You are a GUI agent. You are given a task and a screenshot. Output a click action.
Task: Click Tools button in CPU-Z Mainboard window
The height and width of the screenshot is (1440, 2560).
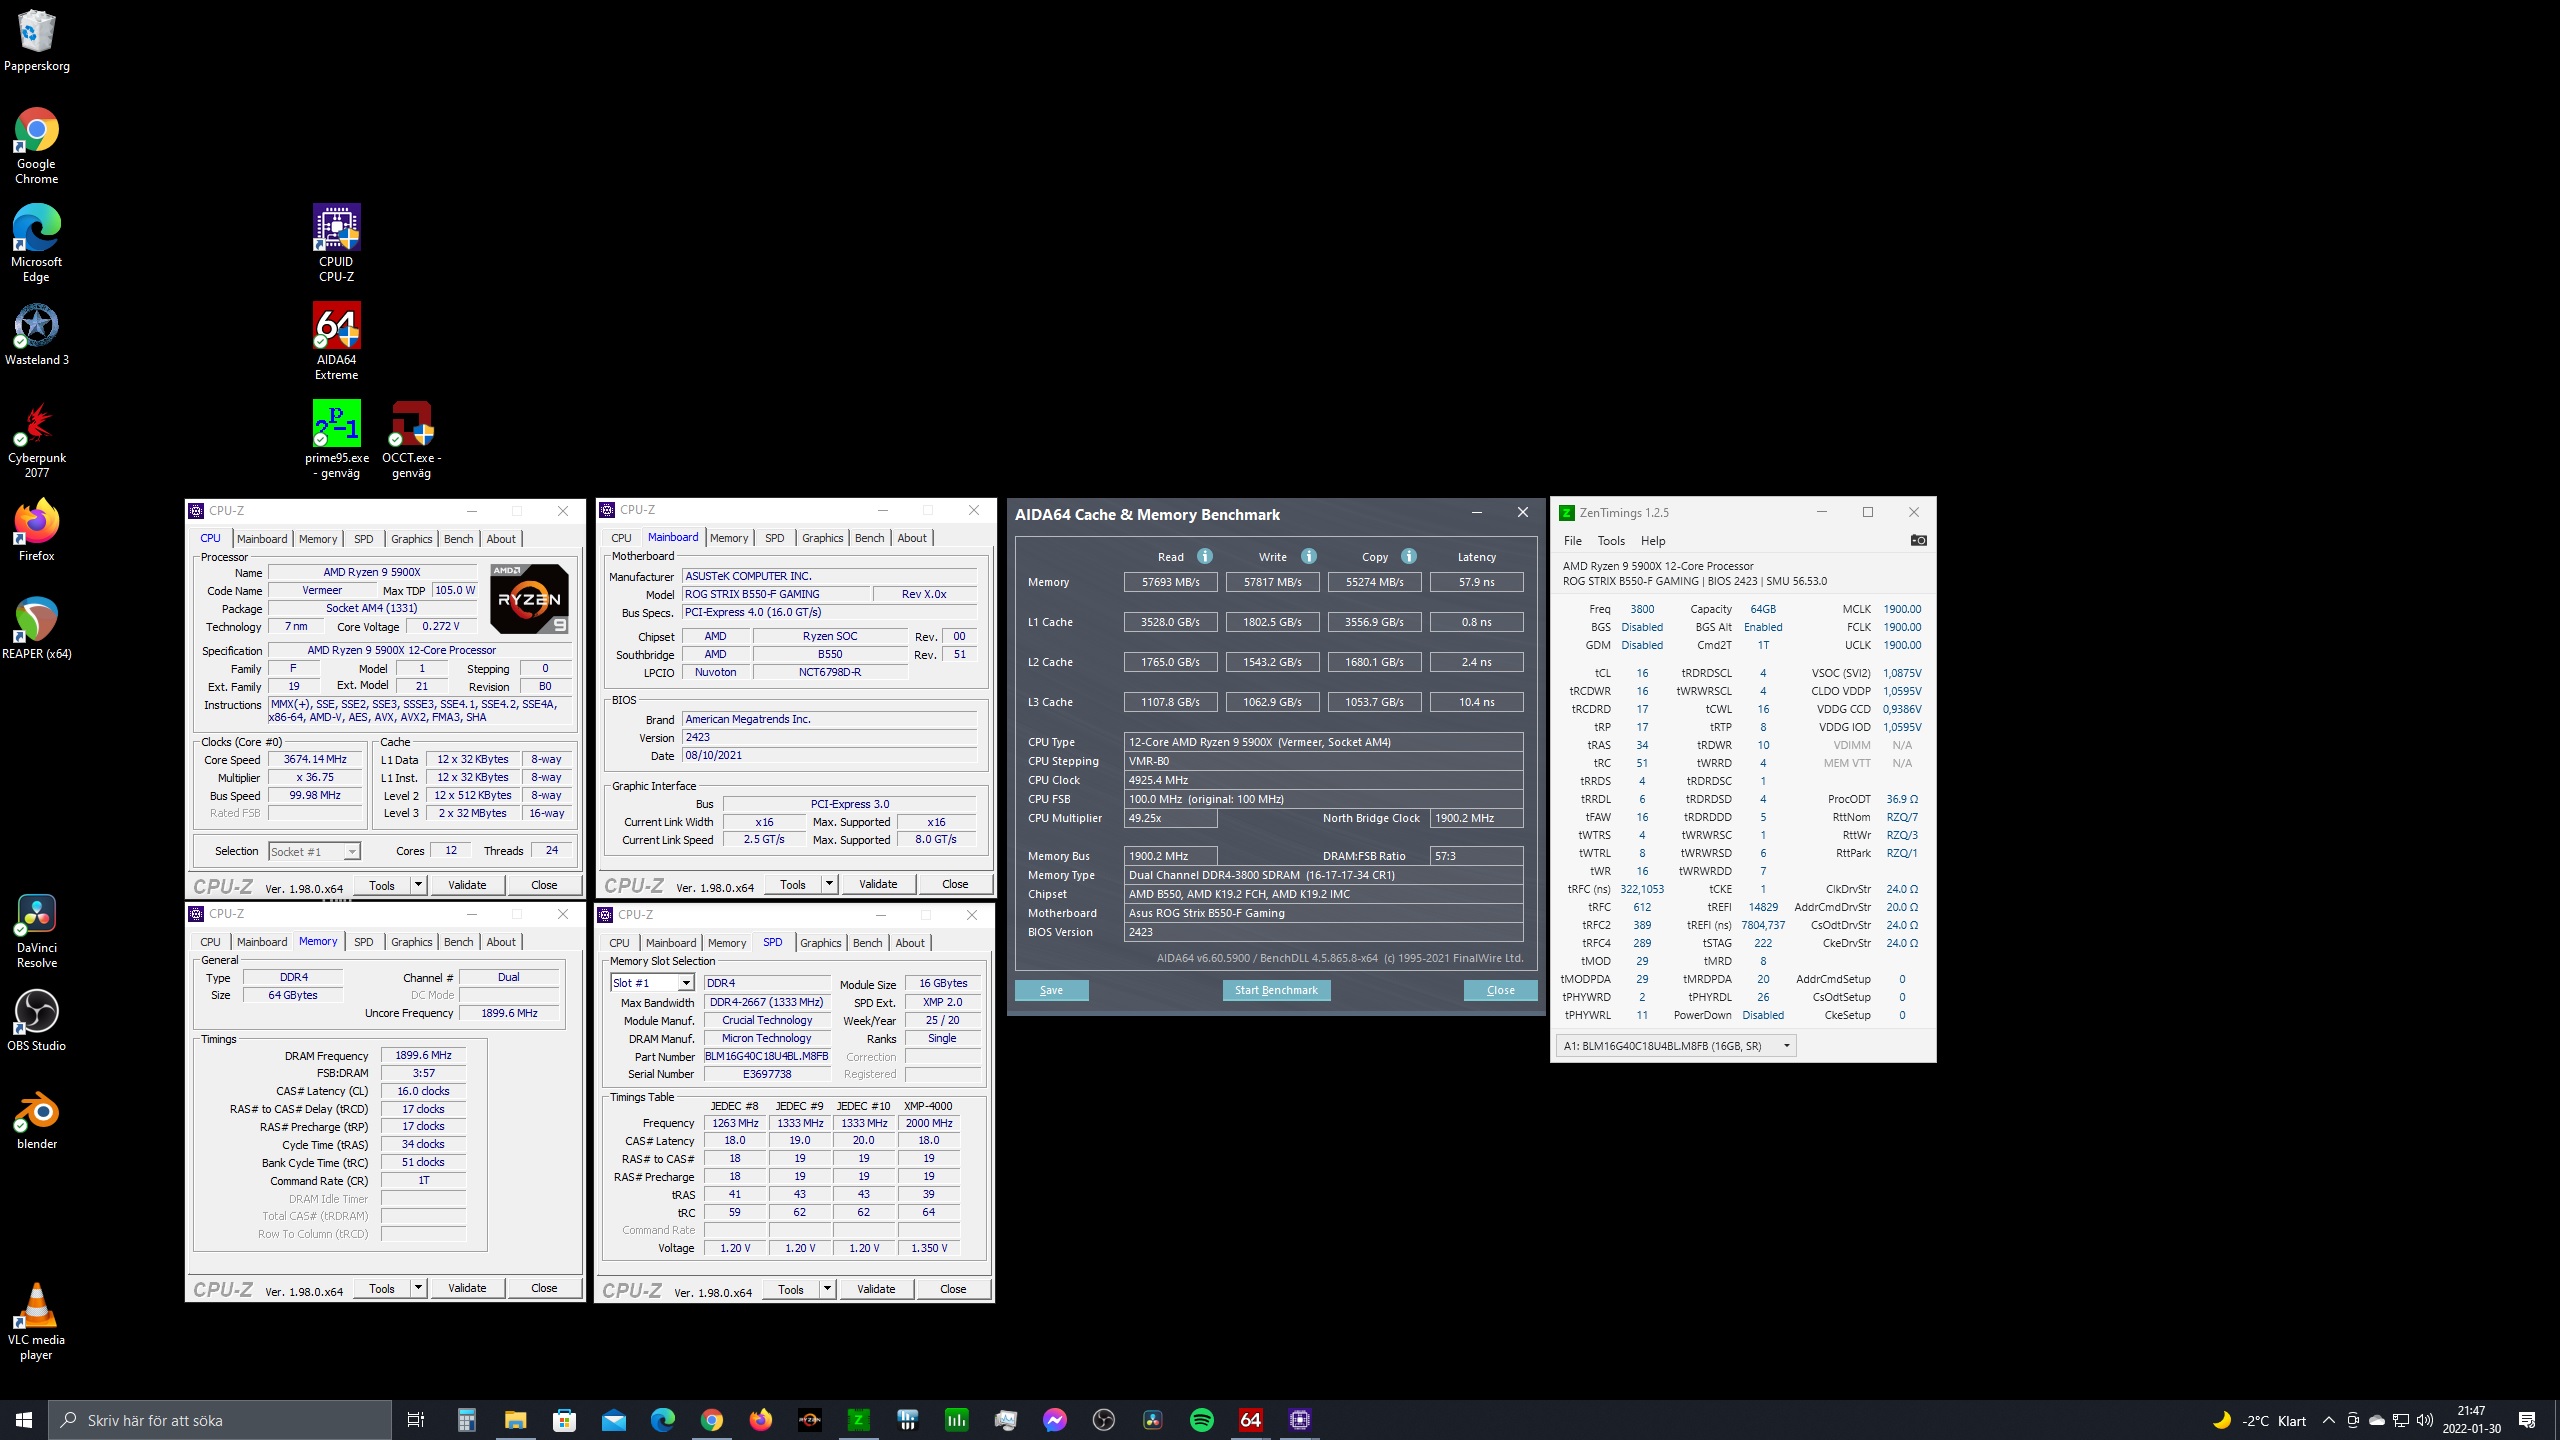click(x=793, y=884)
